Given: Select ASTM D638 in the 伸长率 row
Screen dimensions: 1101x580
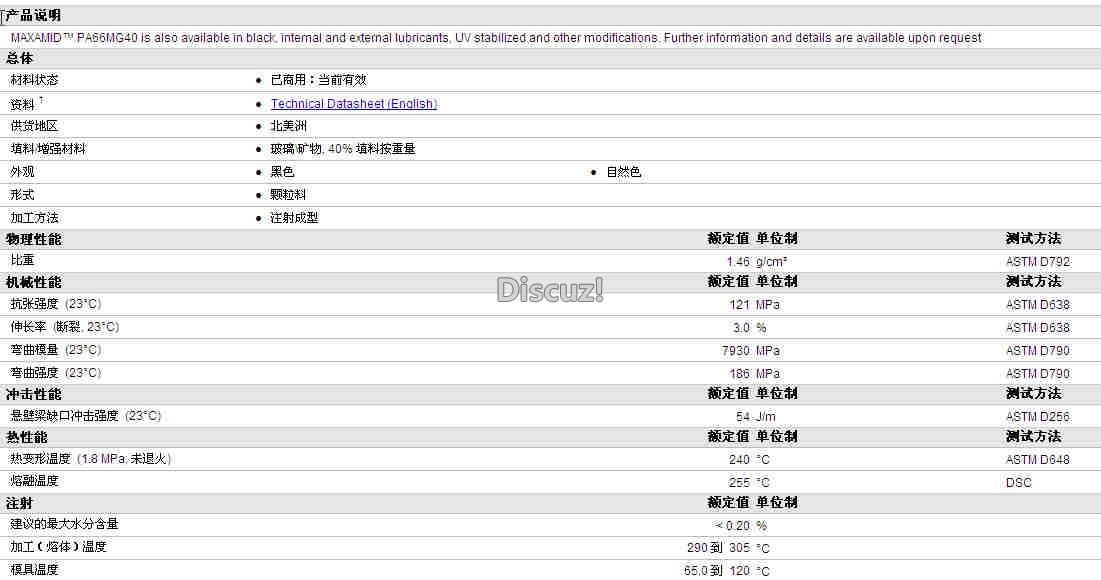Looking at the screenshot, I should 1038,328.
